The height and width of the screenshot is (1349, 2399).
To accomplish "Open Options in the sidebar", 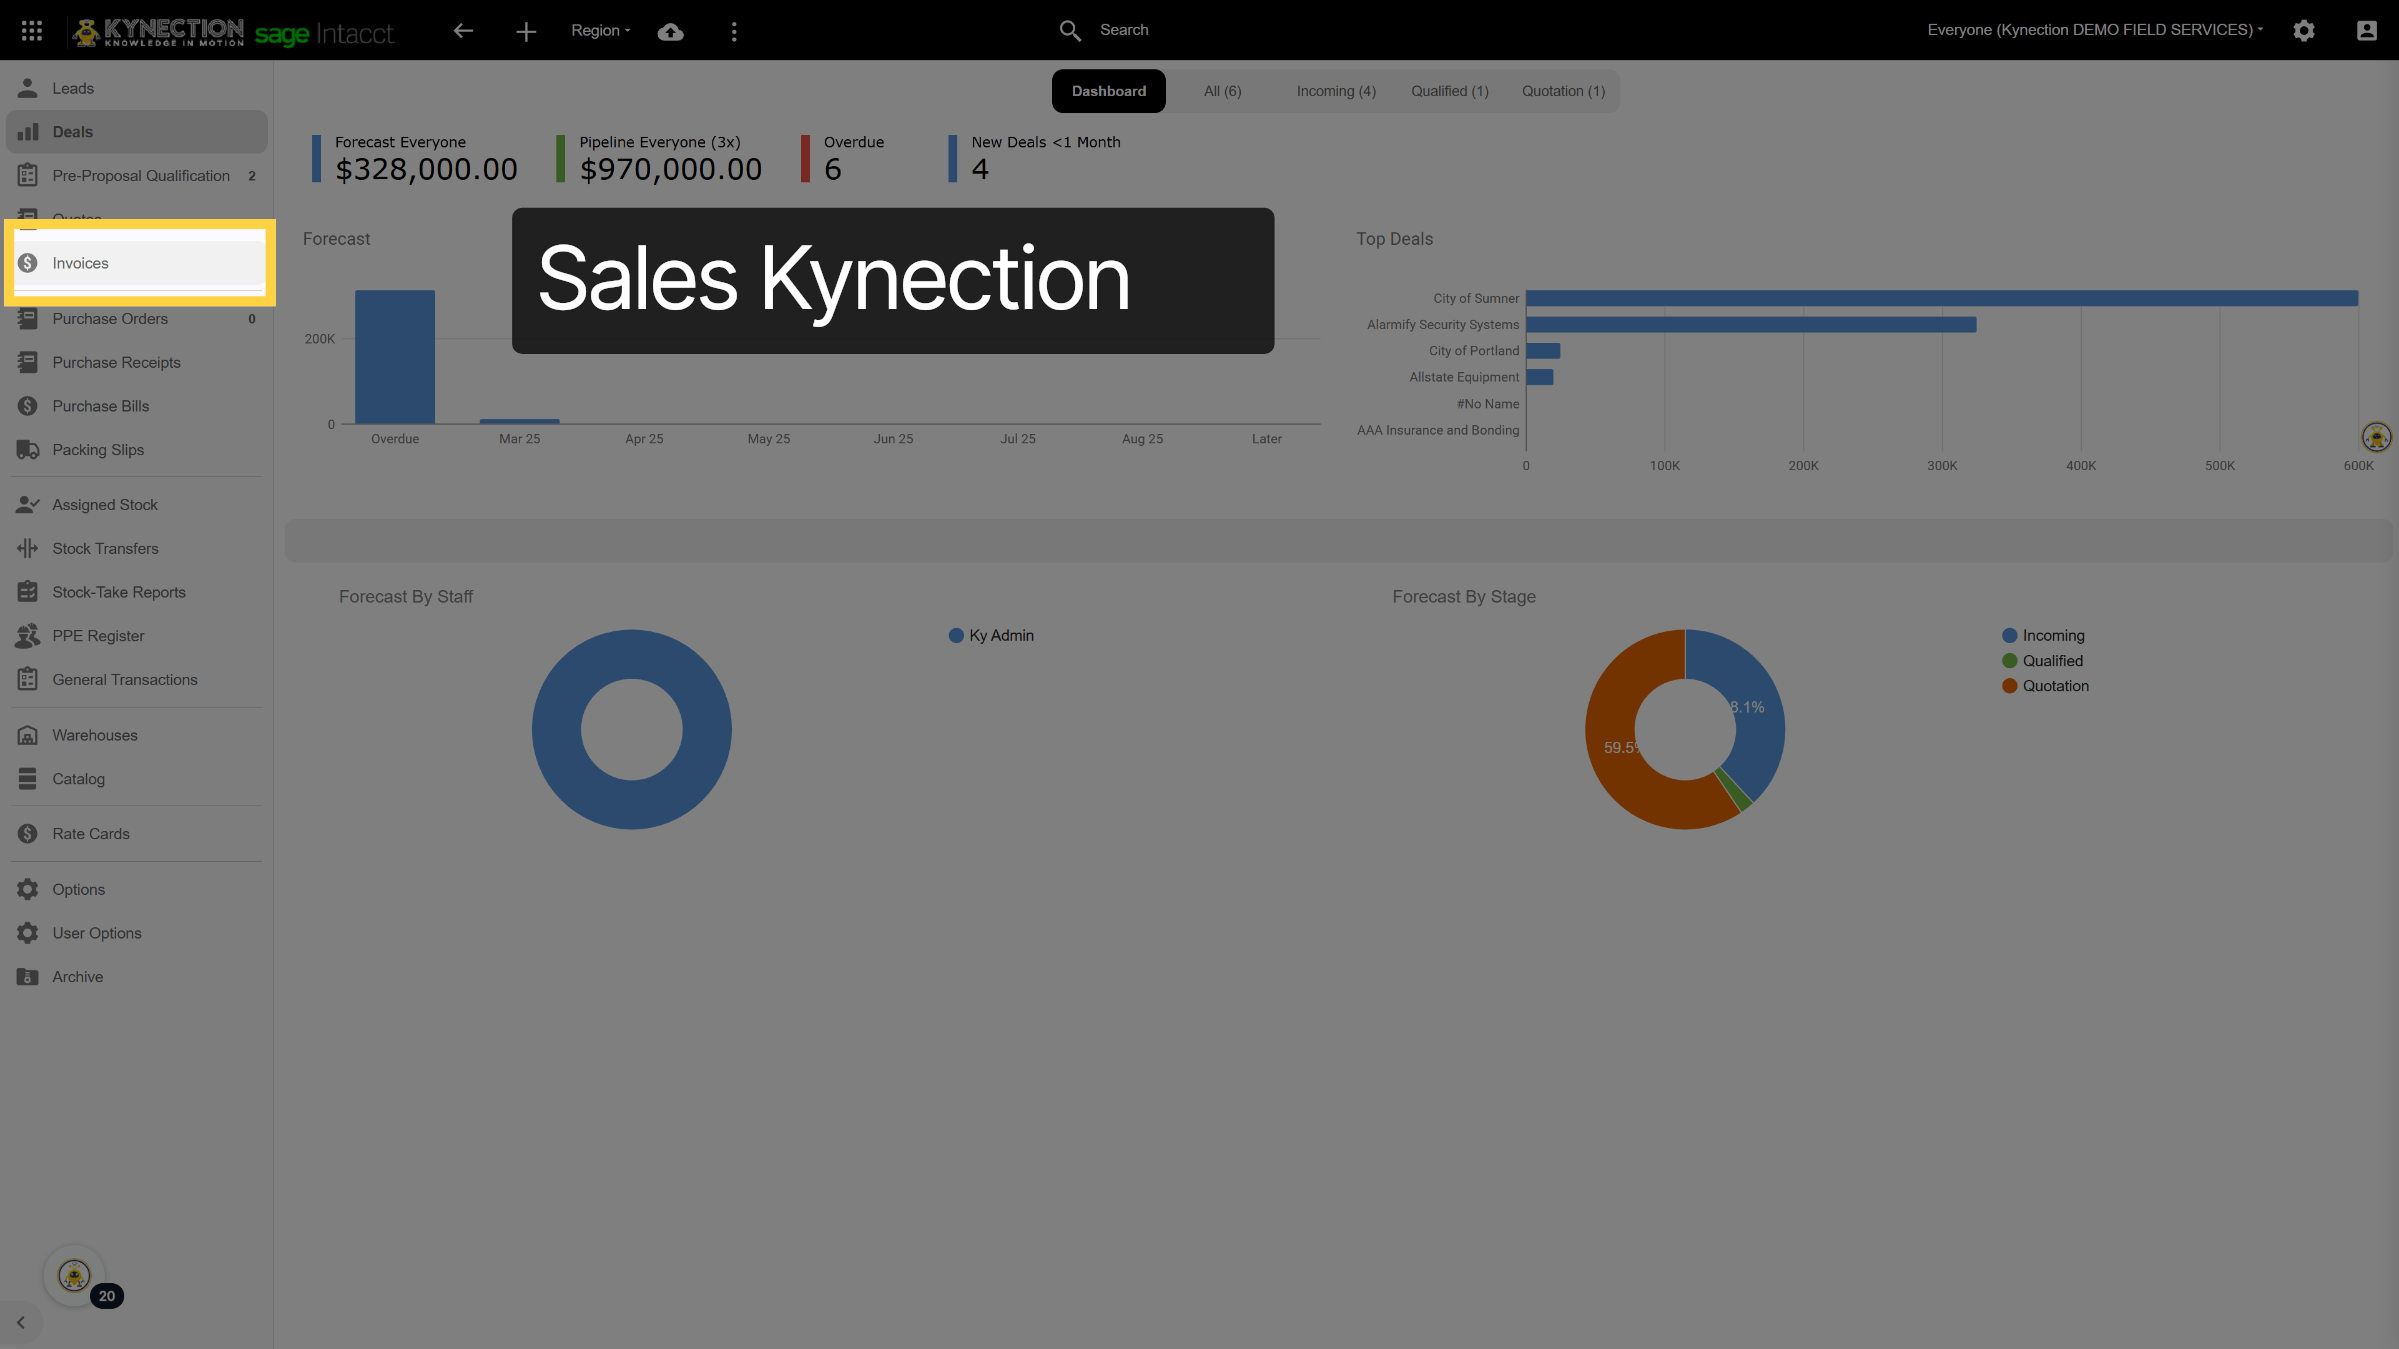I will 136,890.
